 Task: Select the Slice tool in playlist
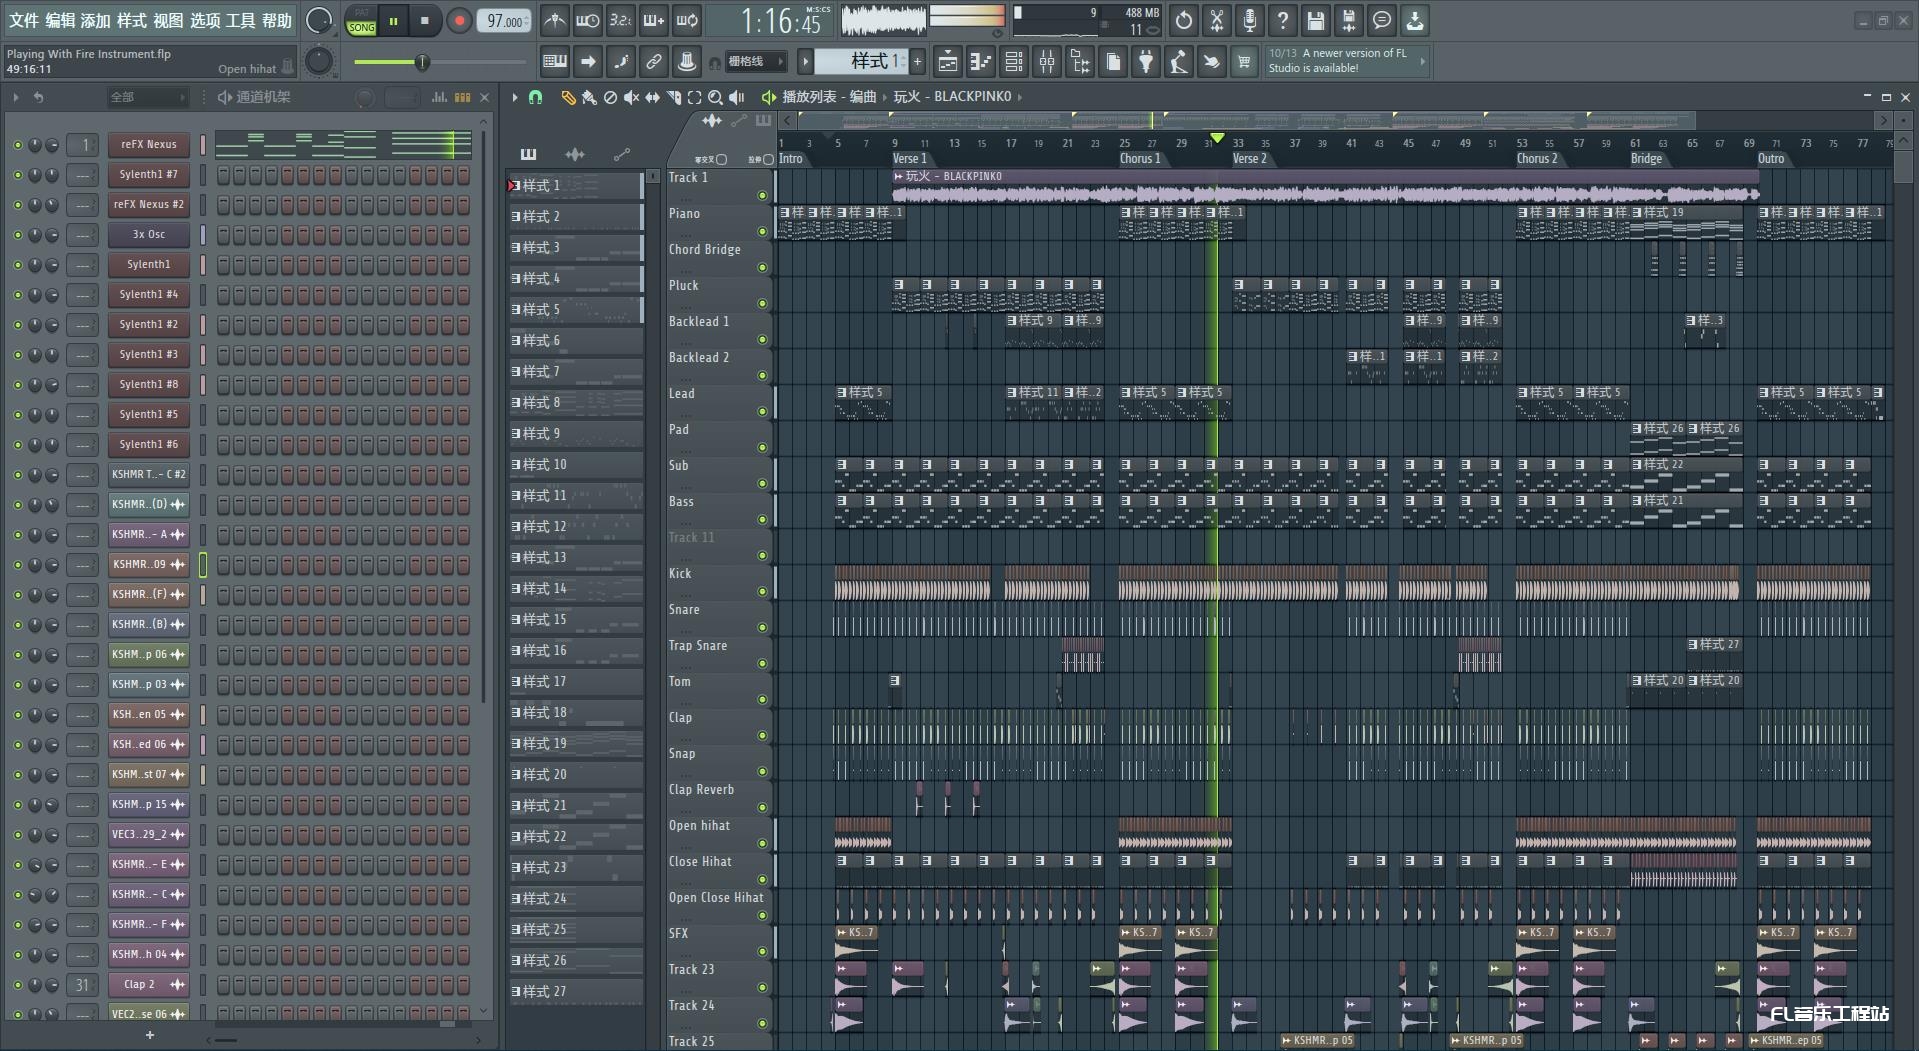click(673, 97)
